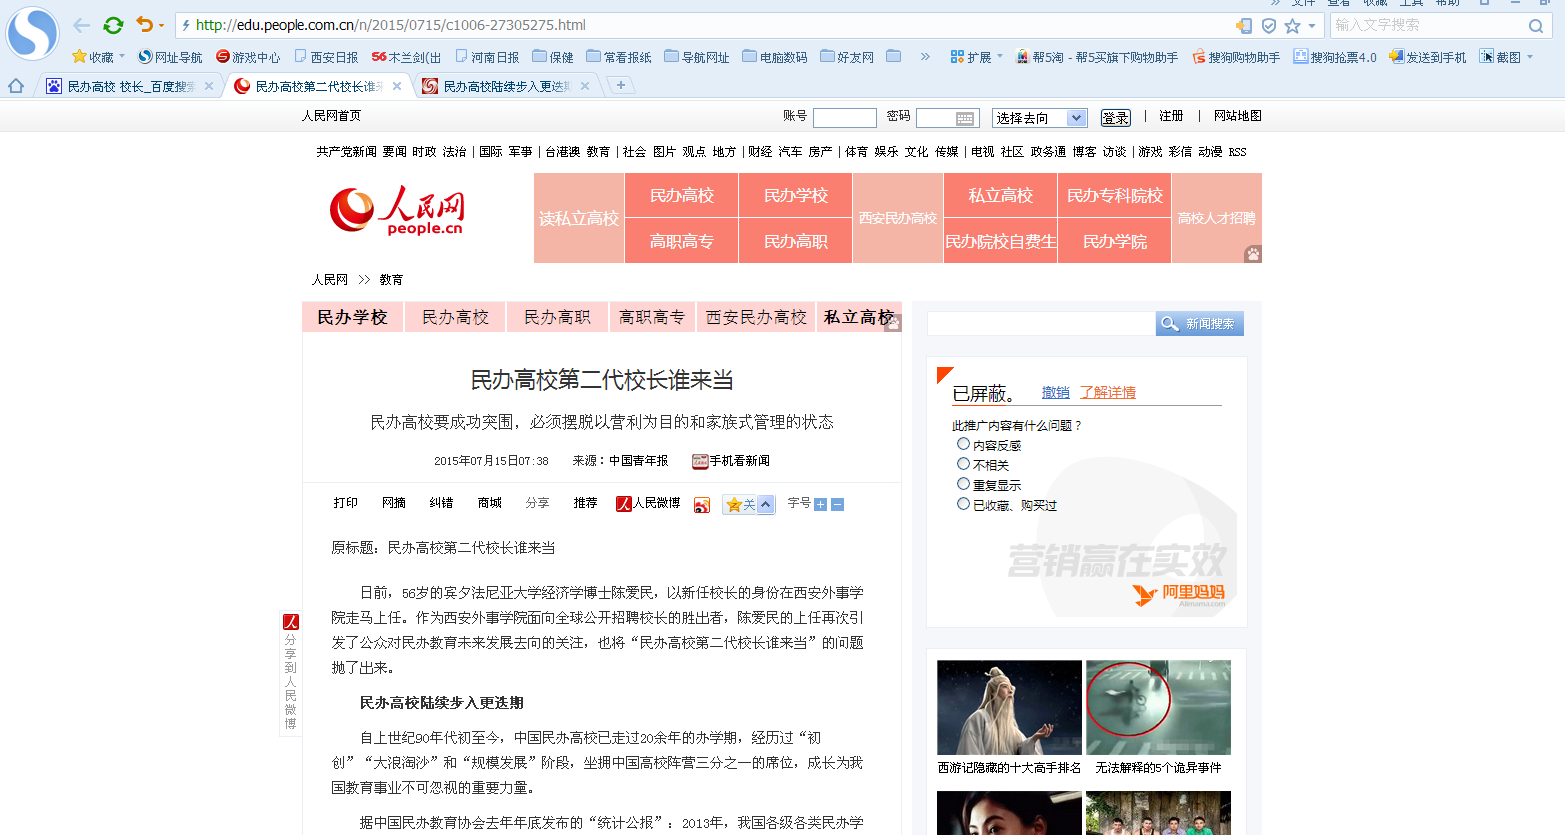Expand hidden bookmarks with the double chevron
The width and height of the screenshot is (1565, 835).
[925, 57]
